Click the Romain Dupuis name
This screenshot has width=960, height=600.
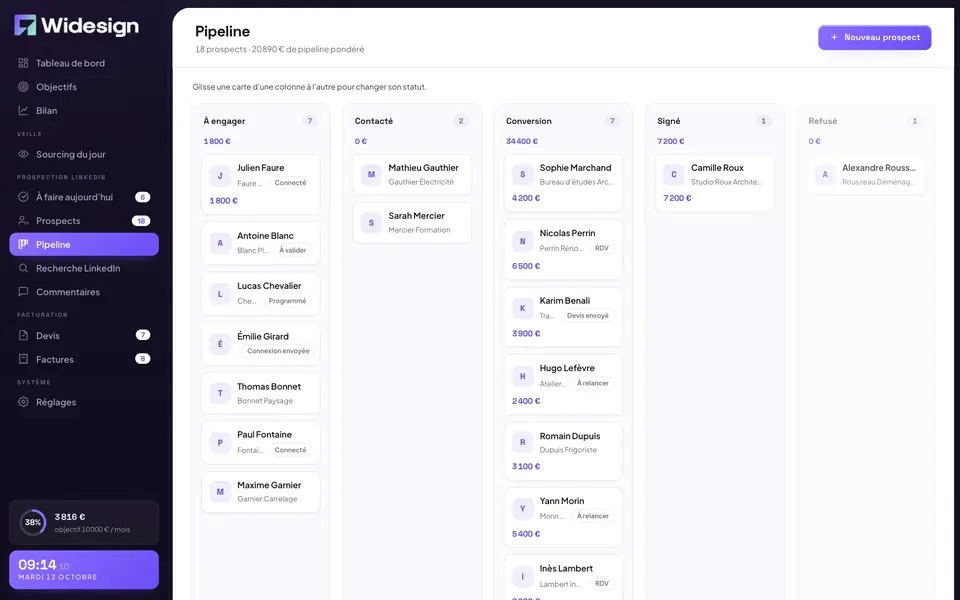coord(569,436)
